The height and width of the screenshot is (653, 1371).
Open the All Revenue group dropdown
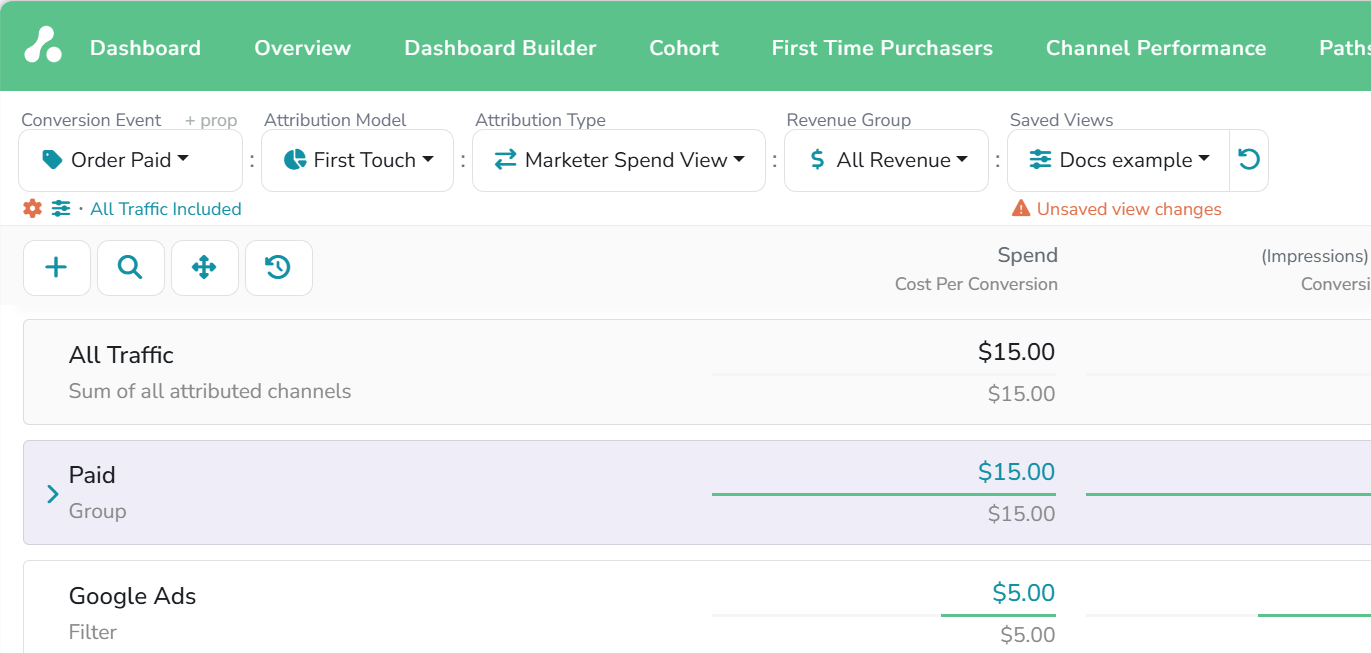tap(887, 160)
